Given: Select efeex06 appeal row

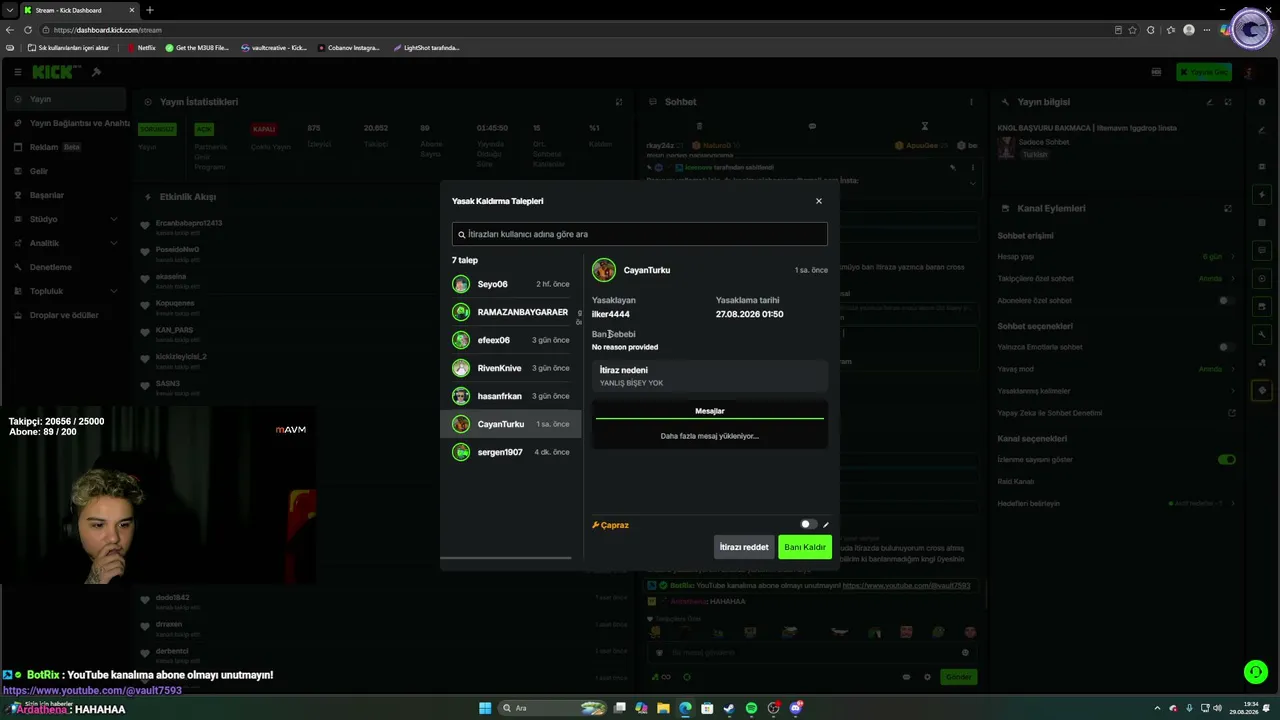Looking at the screenshot, I should point(511,340).
